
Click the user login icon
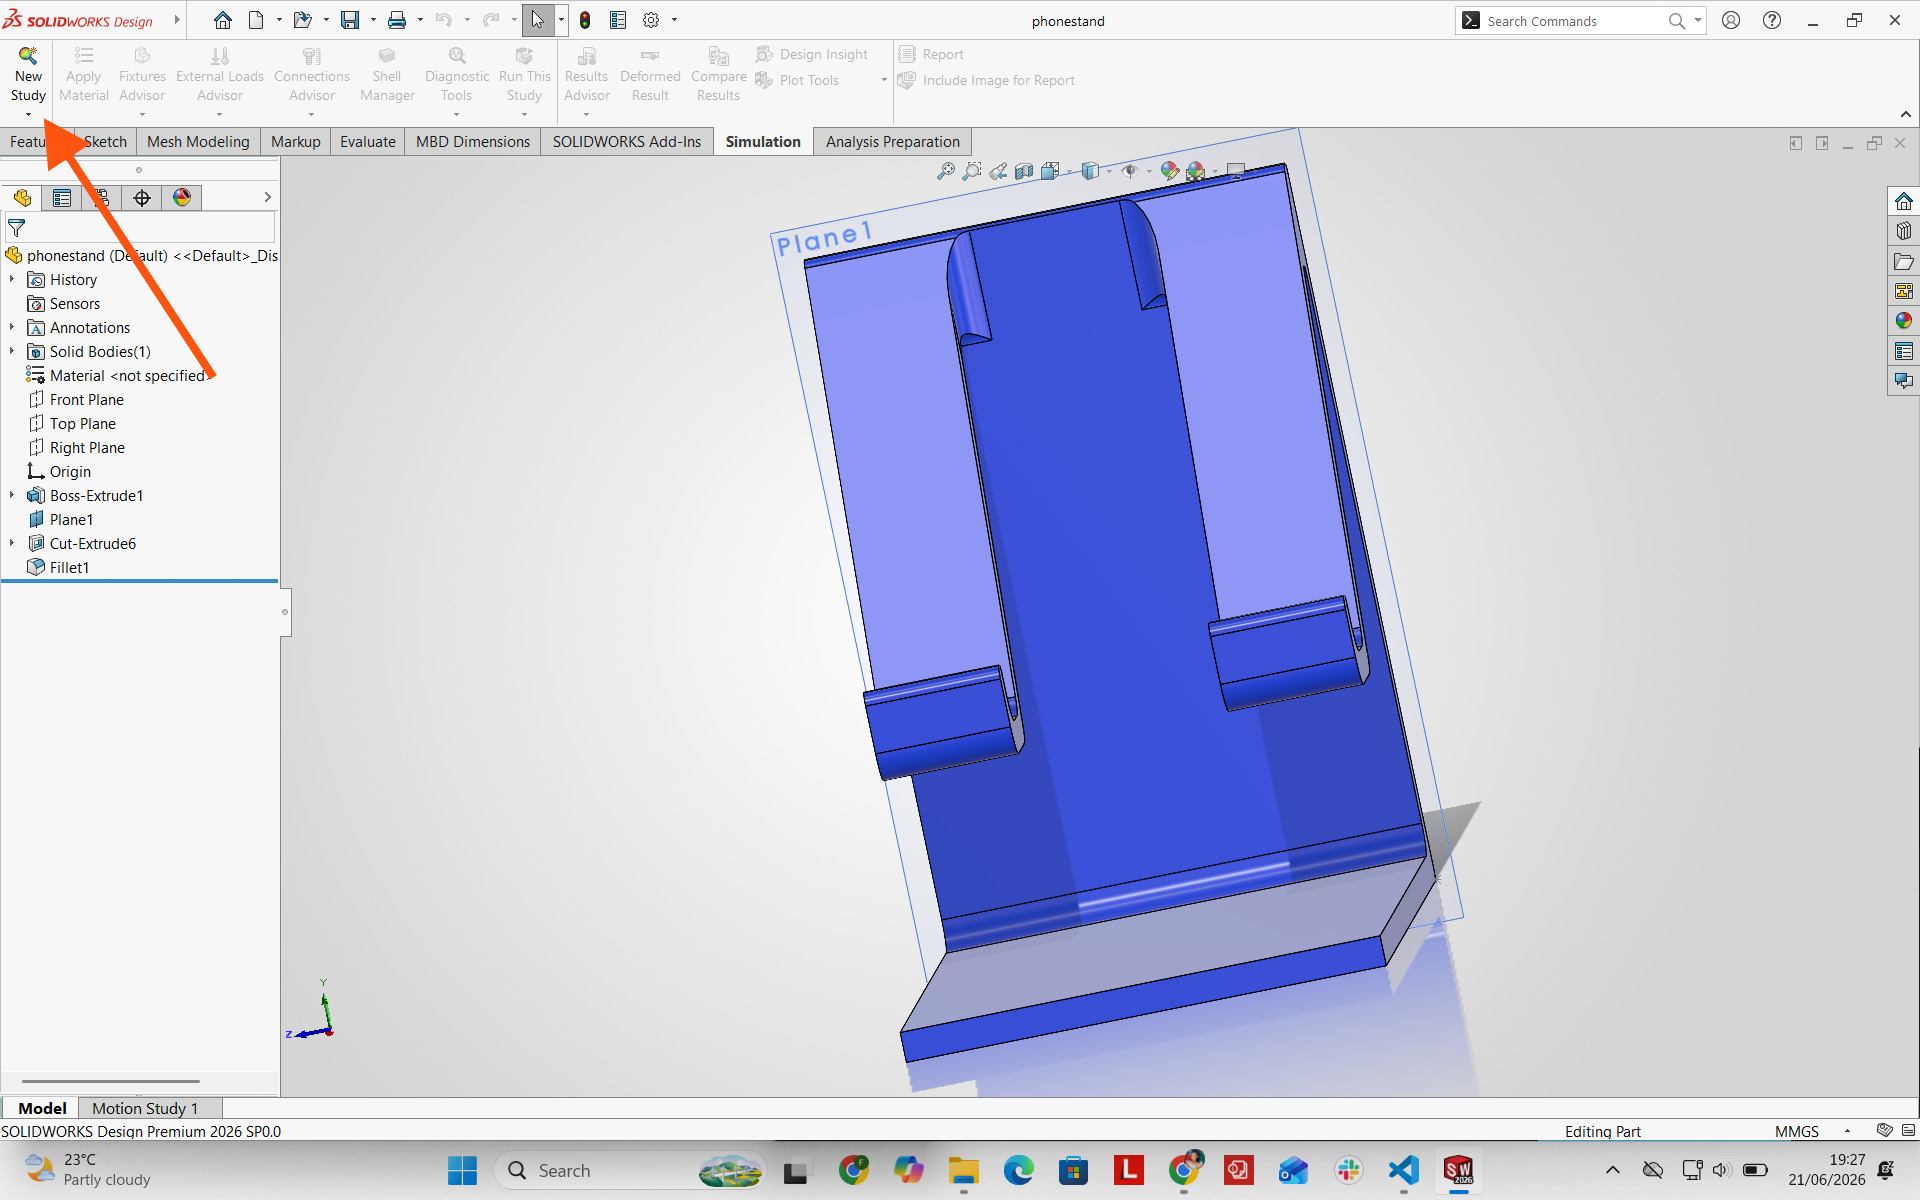(1731, 20)
